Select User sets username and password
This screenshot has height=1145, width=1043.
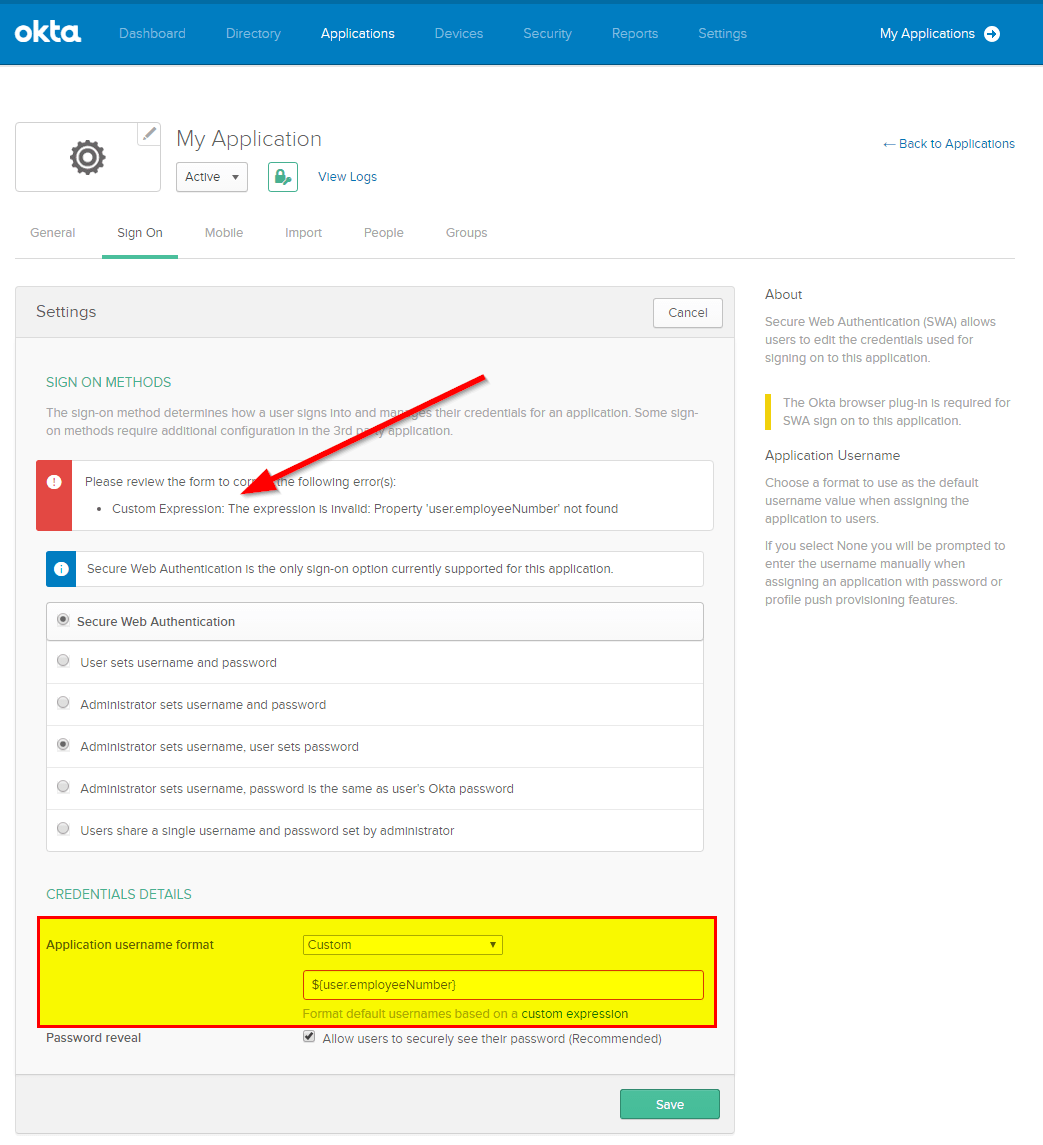64,661
